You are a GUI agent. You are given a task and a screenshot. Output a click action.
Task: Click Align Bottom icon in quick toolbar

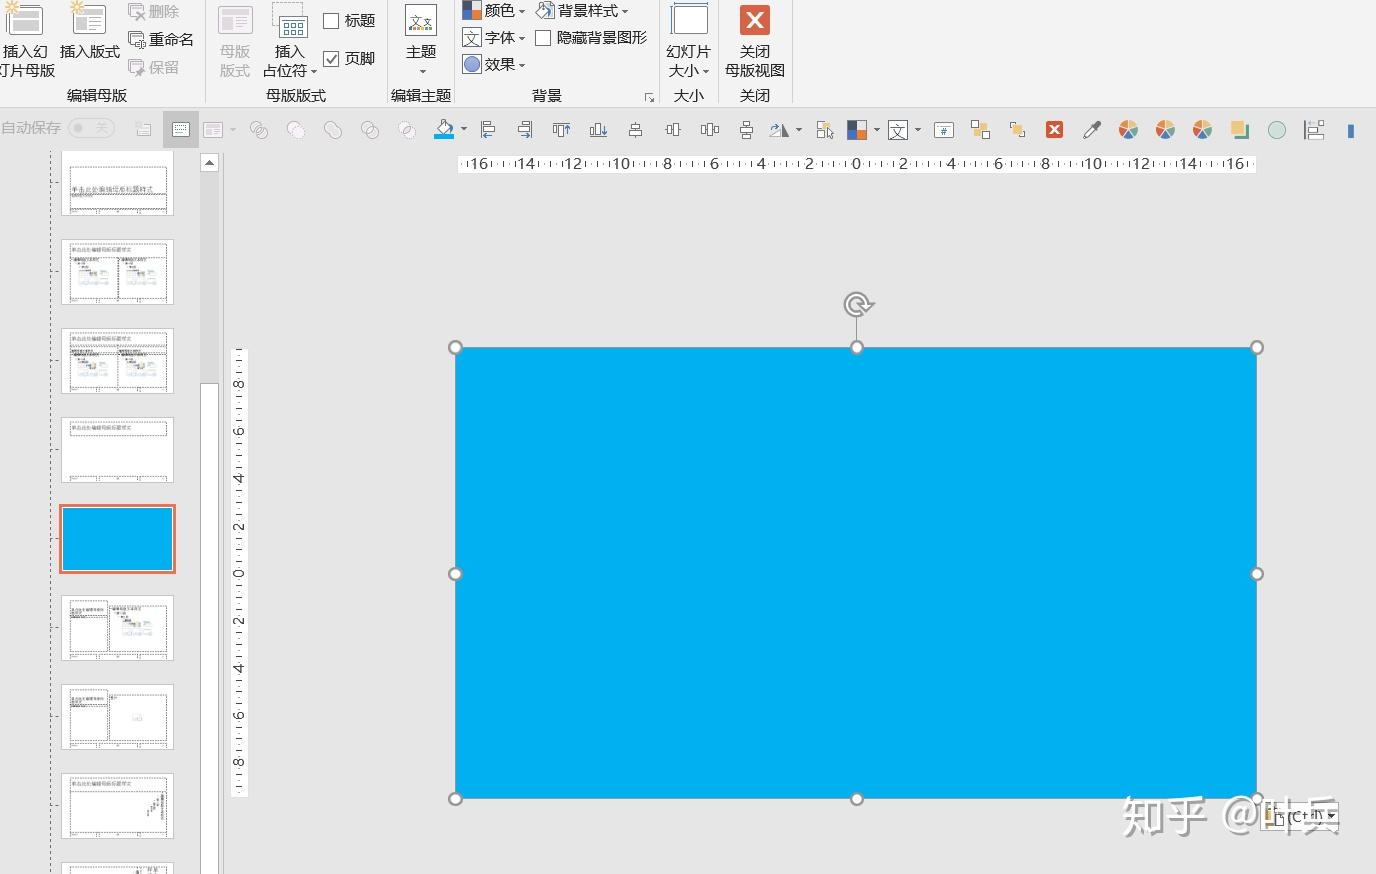[x=598, y=130]
